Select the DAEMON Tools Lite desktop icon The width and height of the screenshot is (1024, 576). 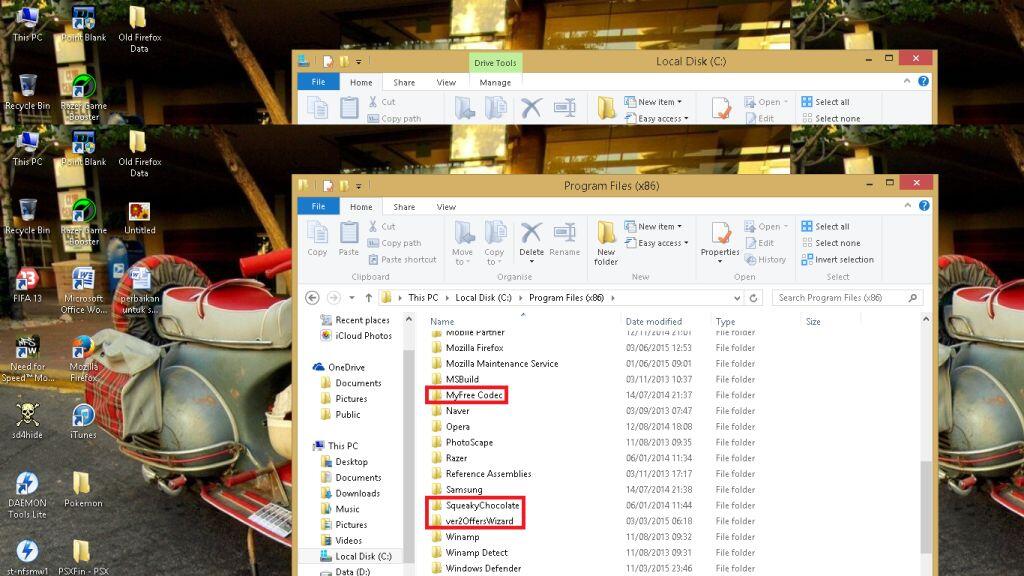point(27,495)
